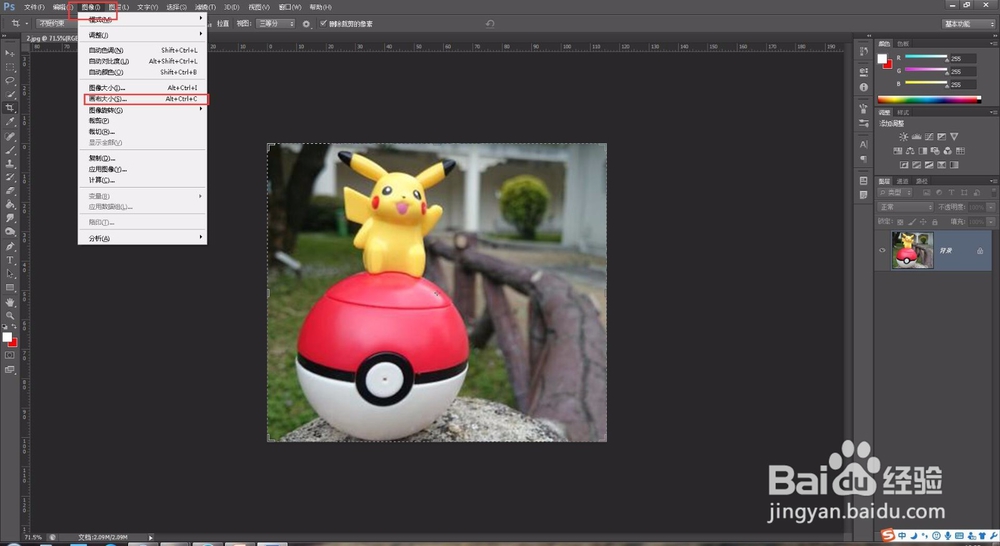
Task: Toggle layer filtering switch
Action: [x=993, y=192]
